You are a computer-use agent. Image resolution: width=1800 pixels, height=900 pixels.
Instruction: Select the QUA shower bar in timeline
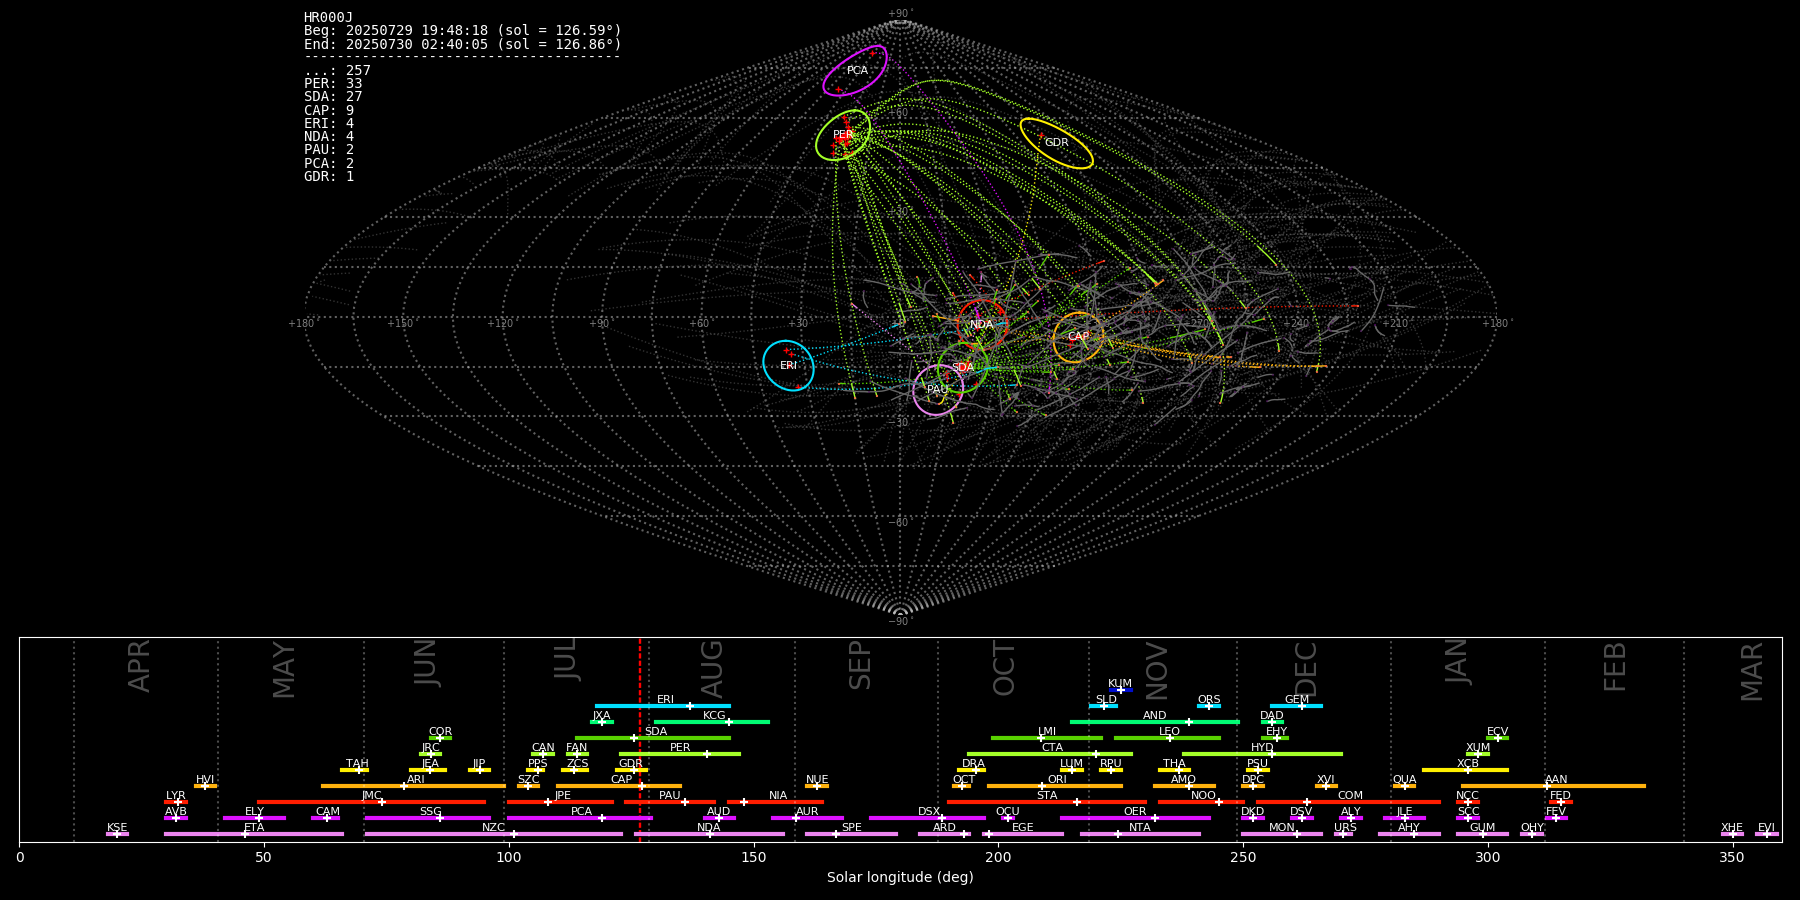click(x=1405, y=786)
